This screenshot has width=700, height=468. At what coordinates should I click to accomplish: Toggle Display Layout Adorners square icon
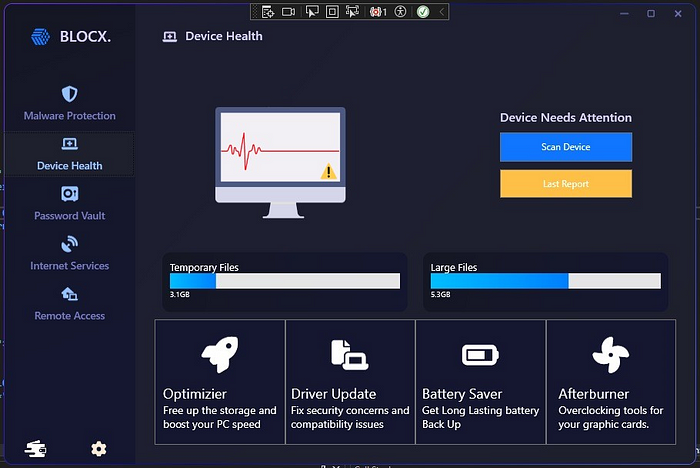tap(332, 12)
